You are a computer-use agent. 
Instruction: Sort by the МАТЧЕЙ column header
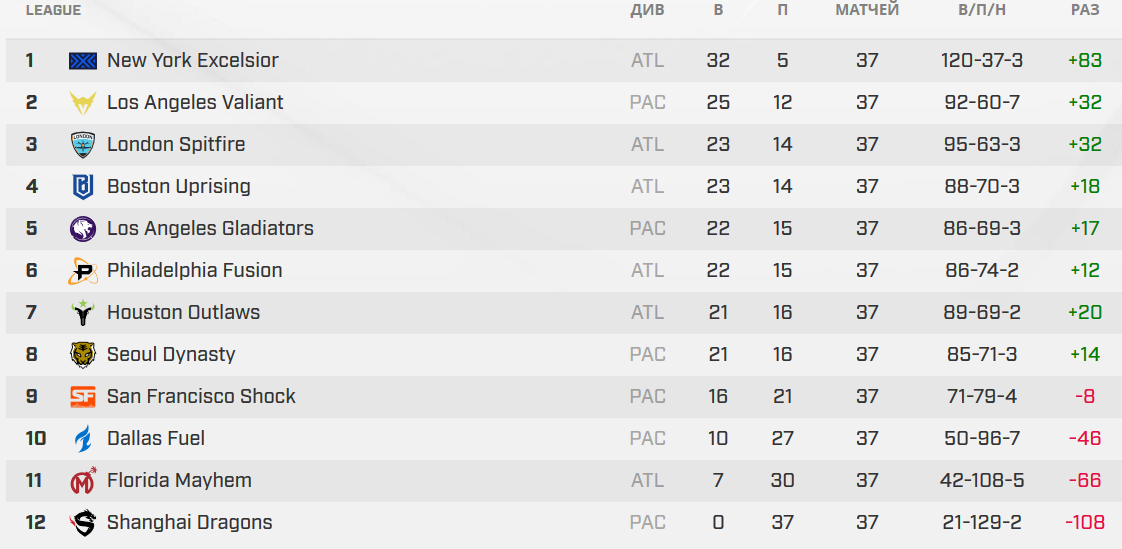[867, 11]
